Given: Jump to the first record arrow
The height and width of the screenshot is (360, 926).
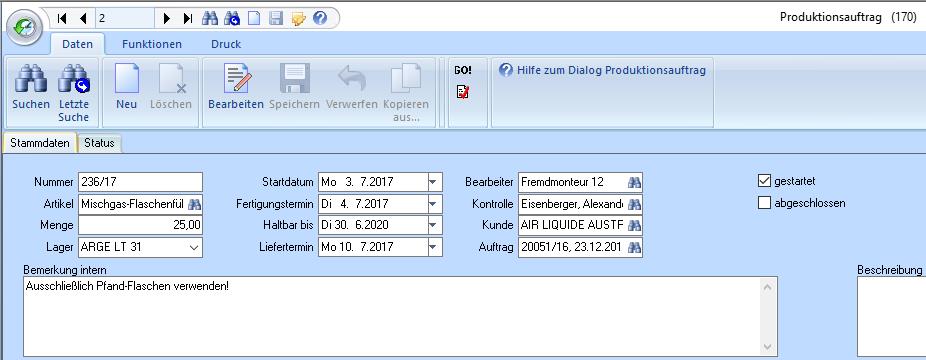Looking at the screenshot, I should click(62, 18).
